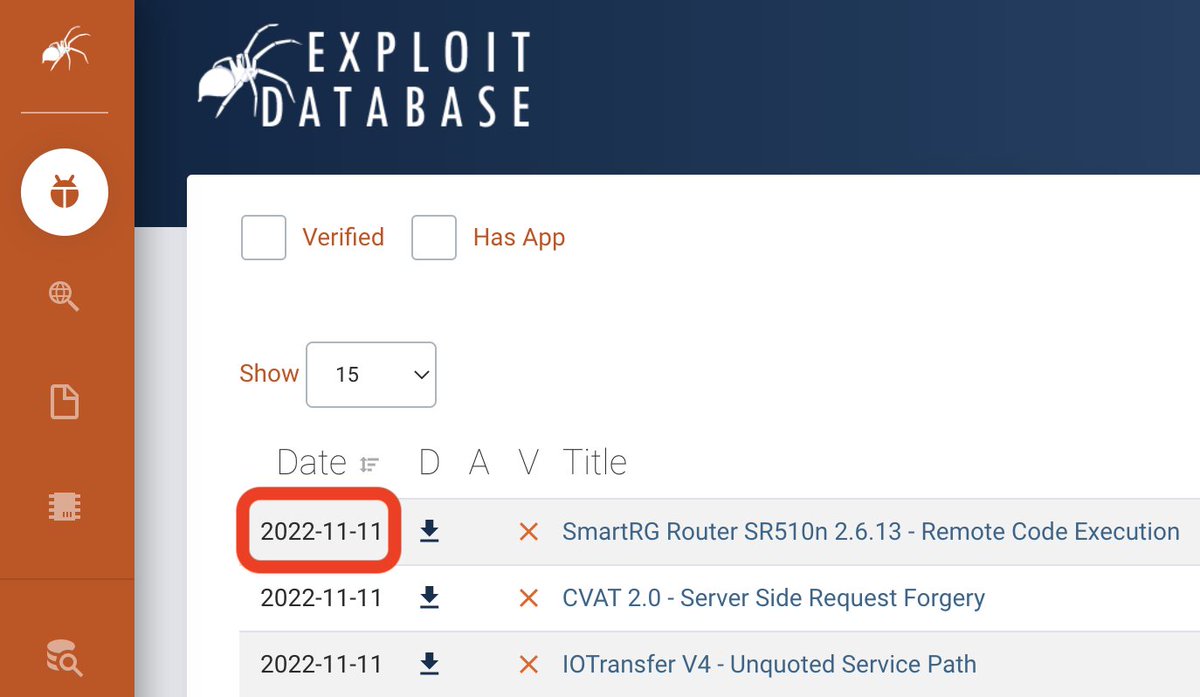Open IOTransfer V4 Unquoted Service Path link
The width and height of the screenshot is (1200, 697).
click(769, 664)
